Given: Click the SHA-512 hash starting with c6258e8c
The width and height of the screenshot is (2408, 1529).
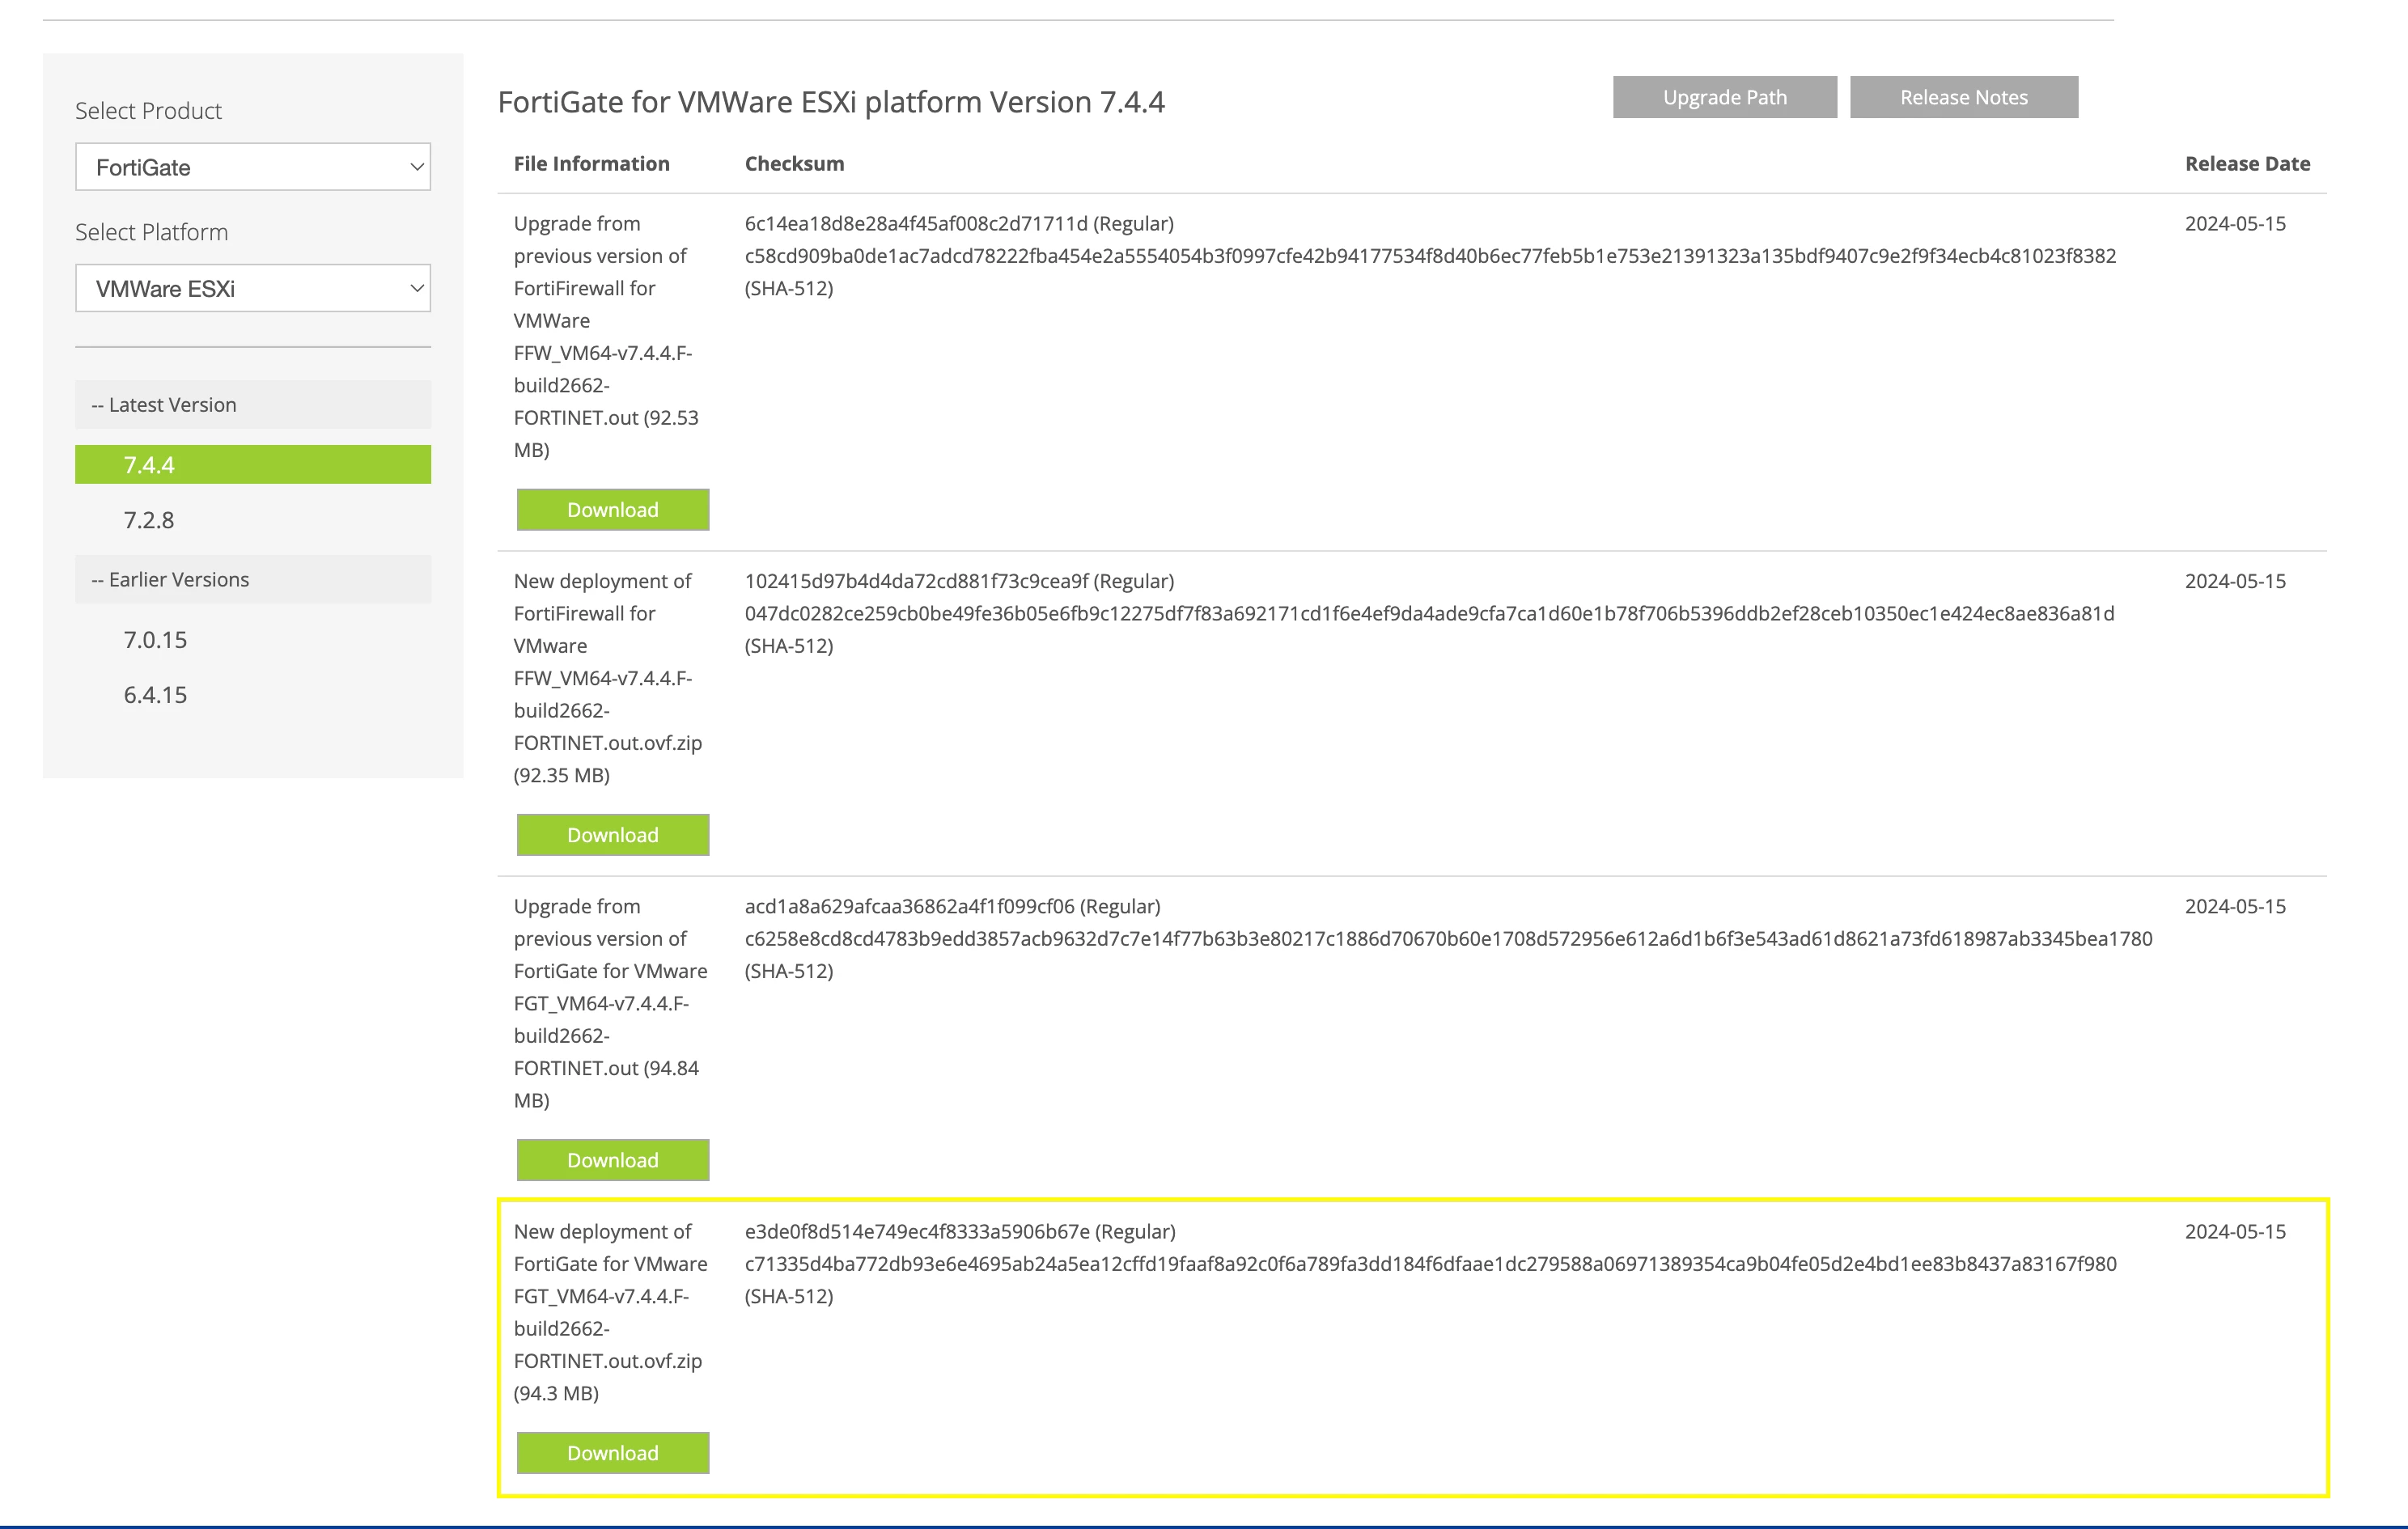Looking at the screenshot, I should (1449, 939).
